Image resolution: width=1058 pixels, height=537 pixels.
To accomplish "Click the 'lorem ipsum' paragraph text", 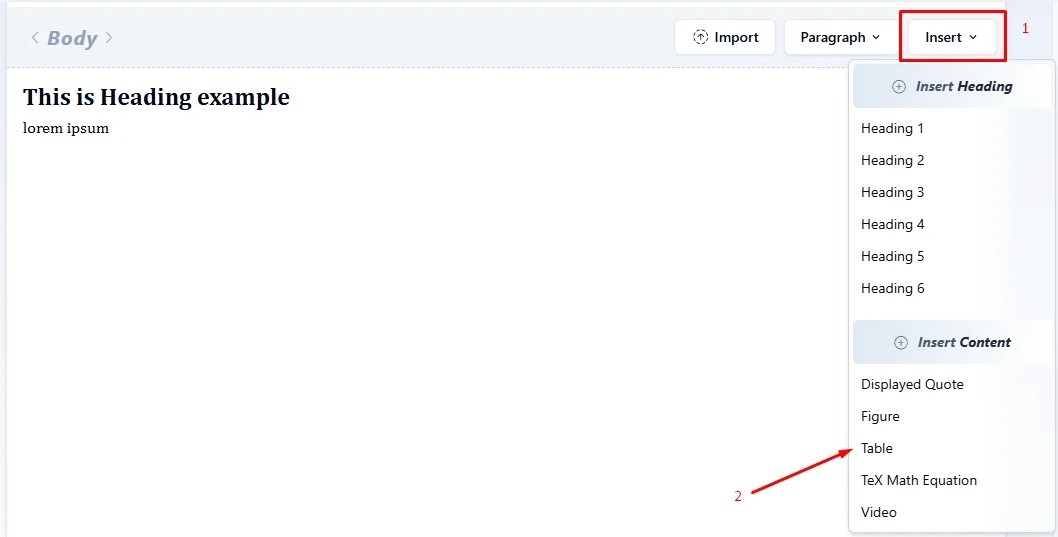I will tap(66, 128).
